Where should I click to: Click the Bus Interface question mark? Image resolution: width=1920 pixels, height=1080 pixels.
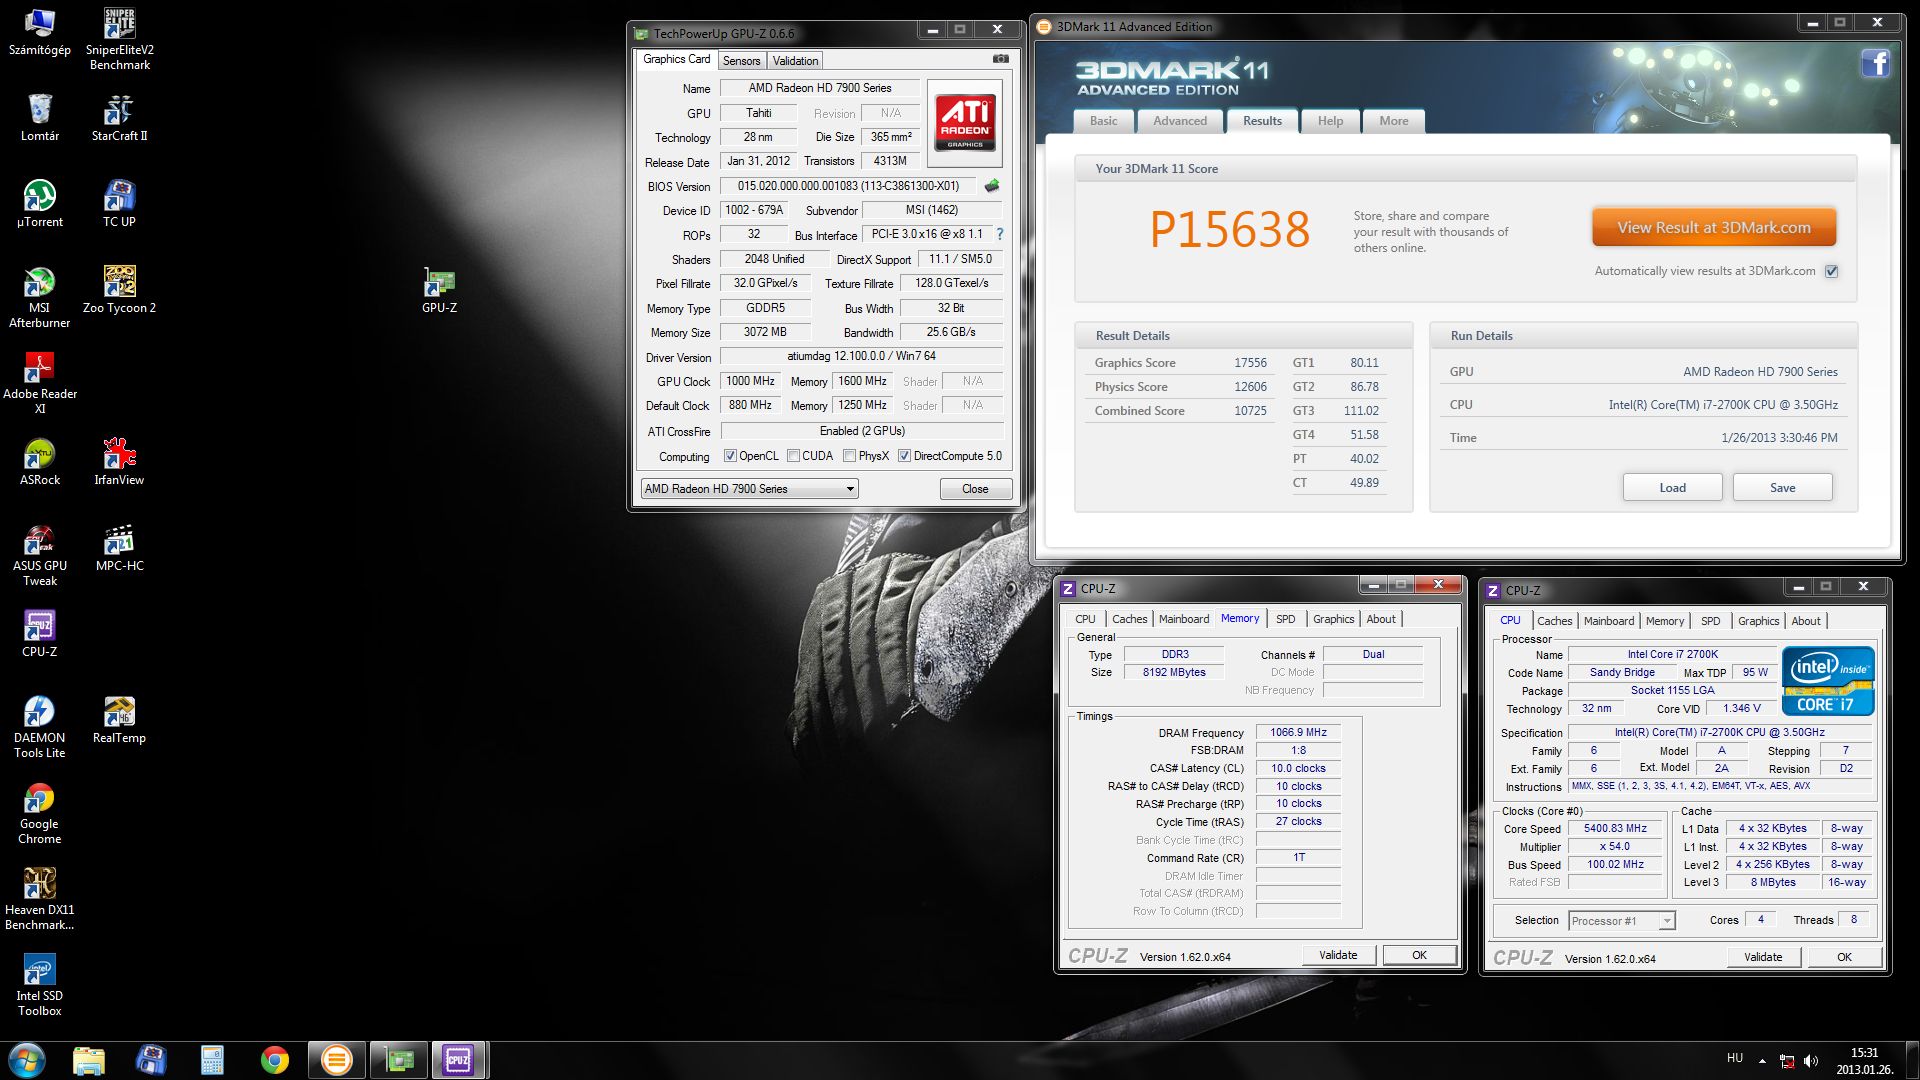[999, 234]
